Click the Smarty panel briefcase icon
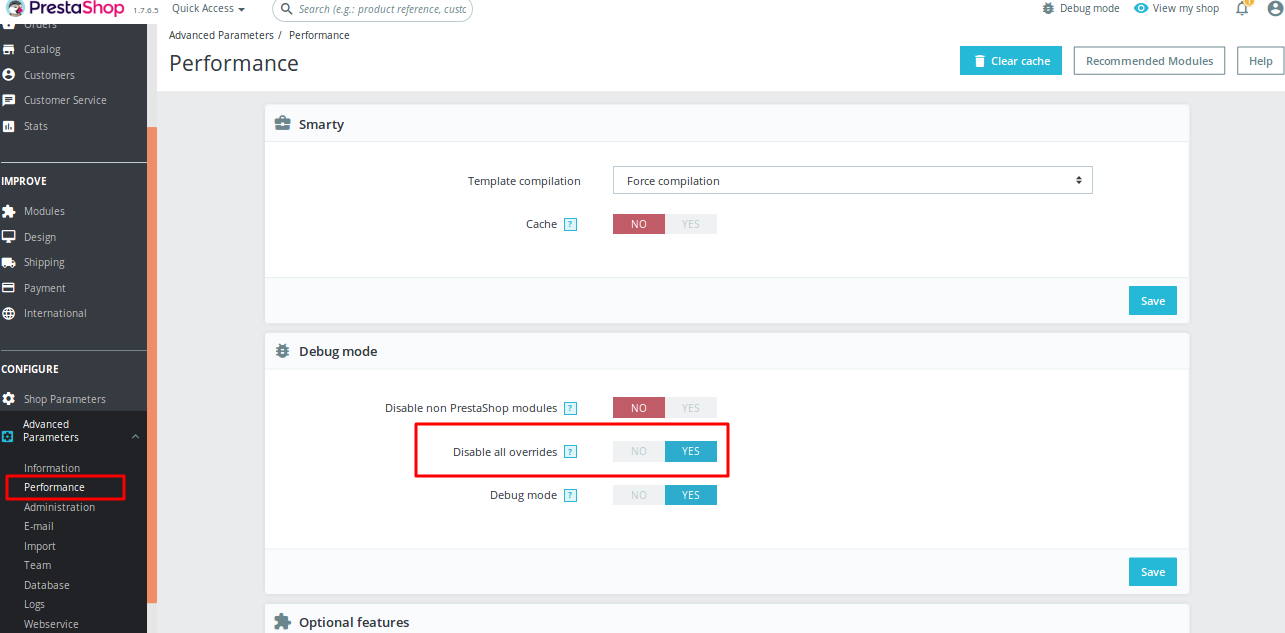The height and width of the screenshot is (633, 1285). pos(283,124)
